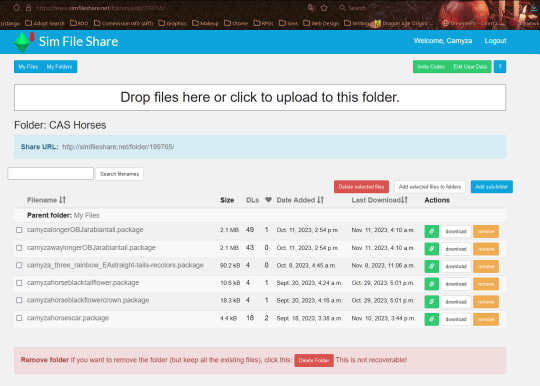This screenshot has height=386, width=540.
Task: Click the shield tracking protection icon
Action: [16, 8]
